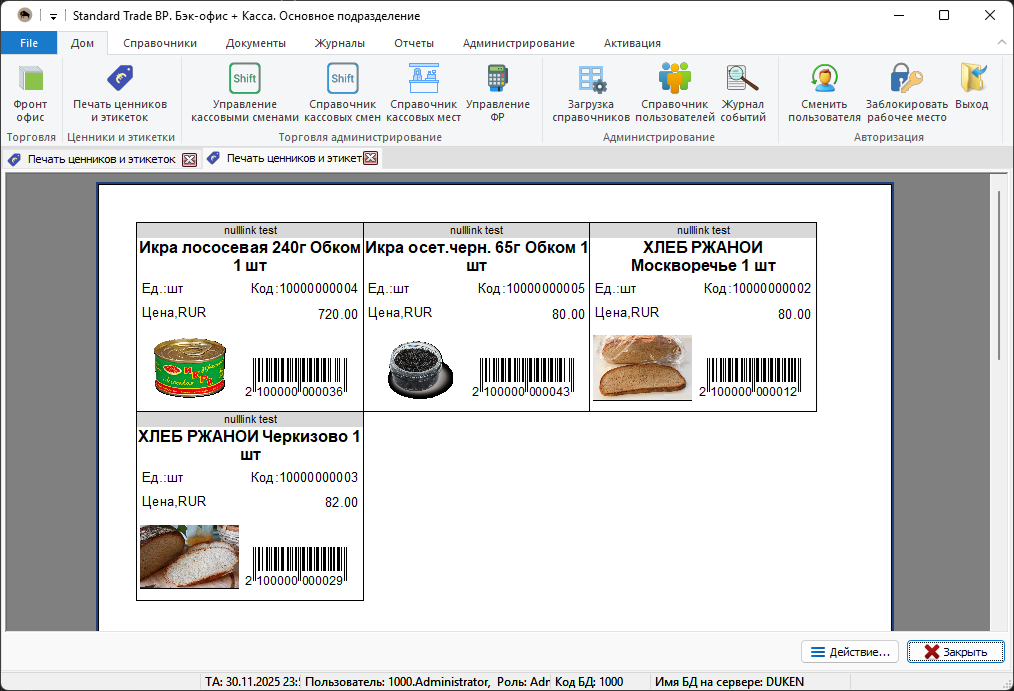Viewport: 1014px width, 691px height.
Task: Close the first Печать ценников document tab
Action: tap(189, 159)
